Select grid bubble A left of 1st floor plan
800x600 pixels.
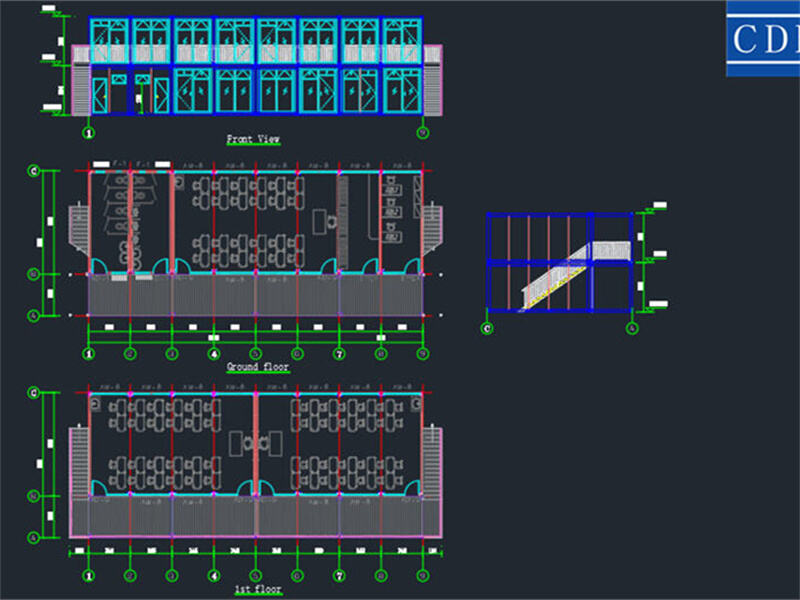point(33,538)
